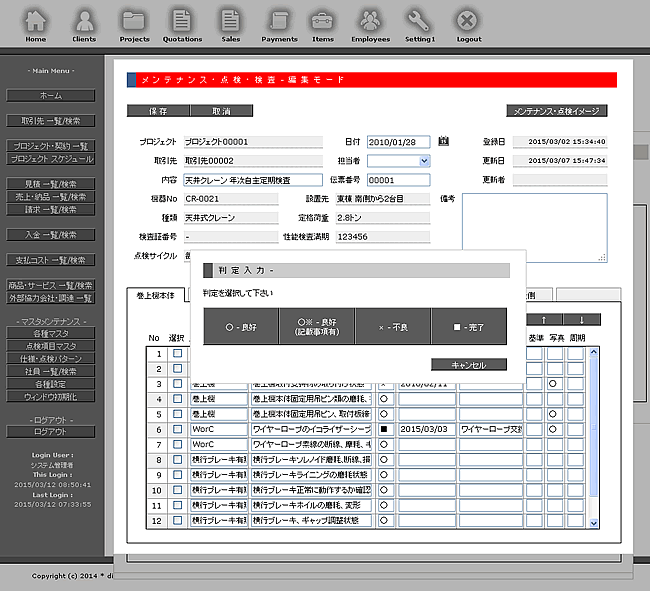Open the 担当者 dropdown
Screen dimensions: 650x591
pyautogui.click(x=399, y=161)
